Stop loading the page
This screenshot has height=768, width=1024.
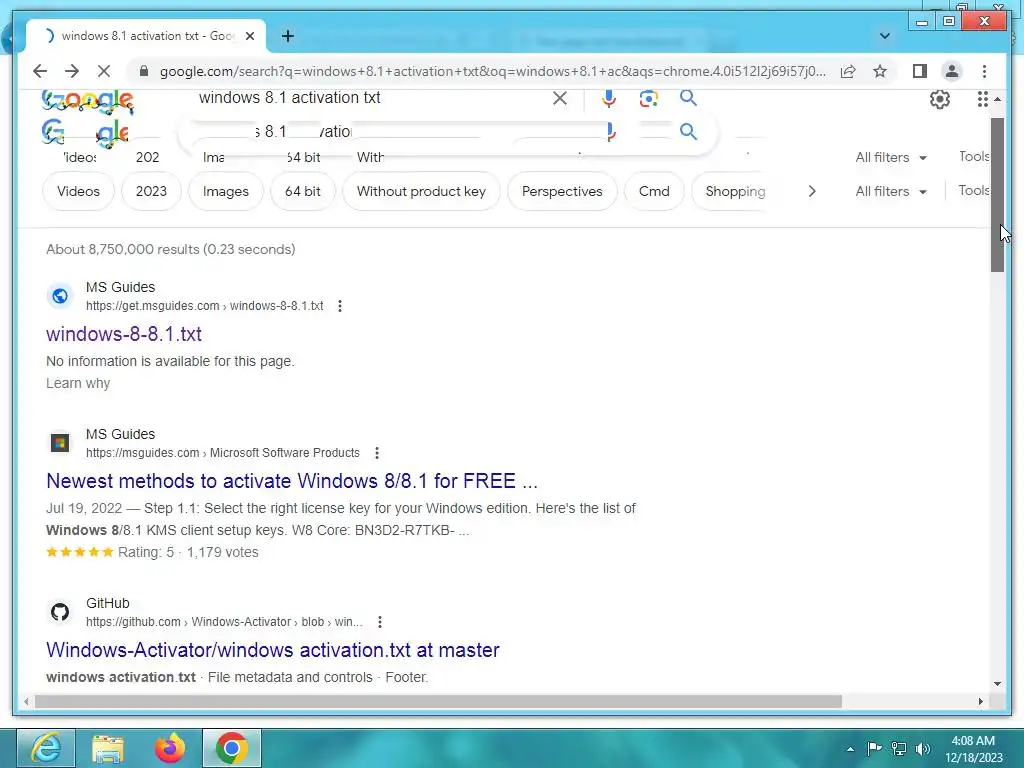click(104, 71)
